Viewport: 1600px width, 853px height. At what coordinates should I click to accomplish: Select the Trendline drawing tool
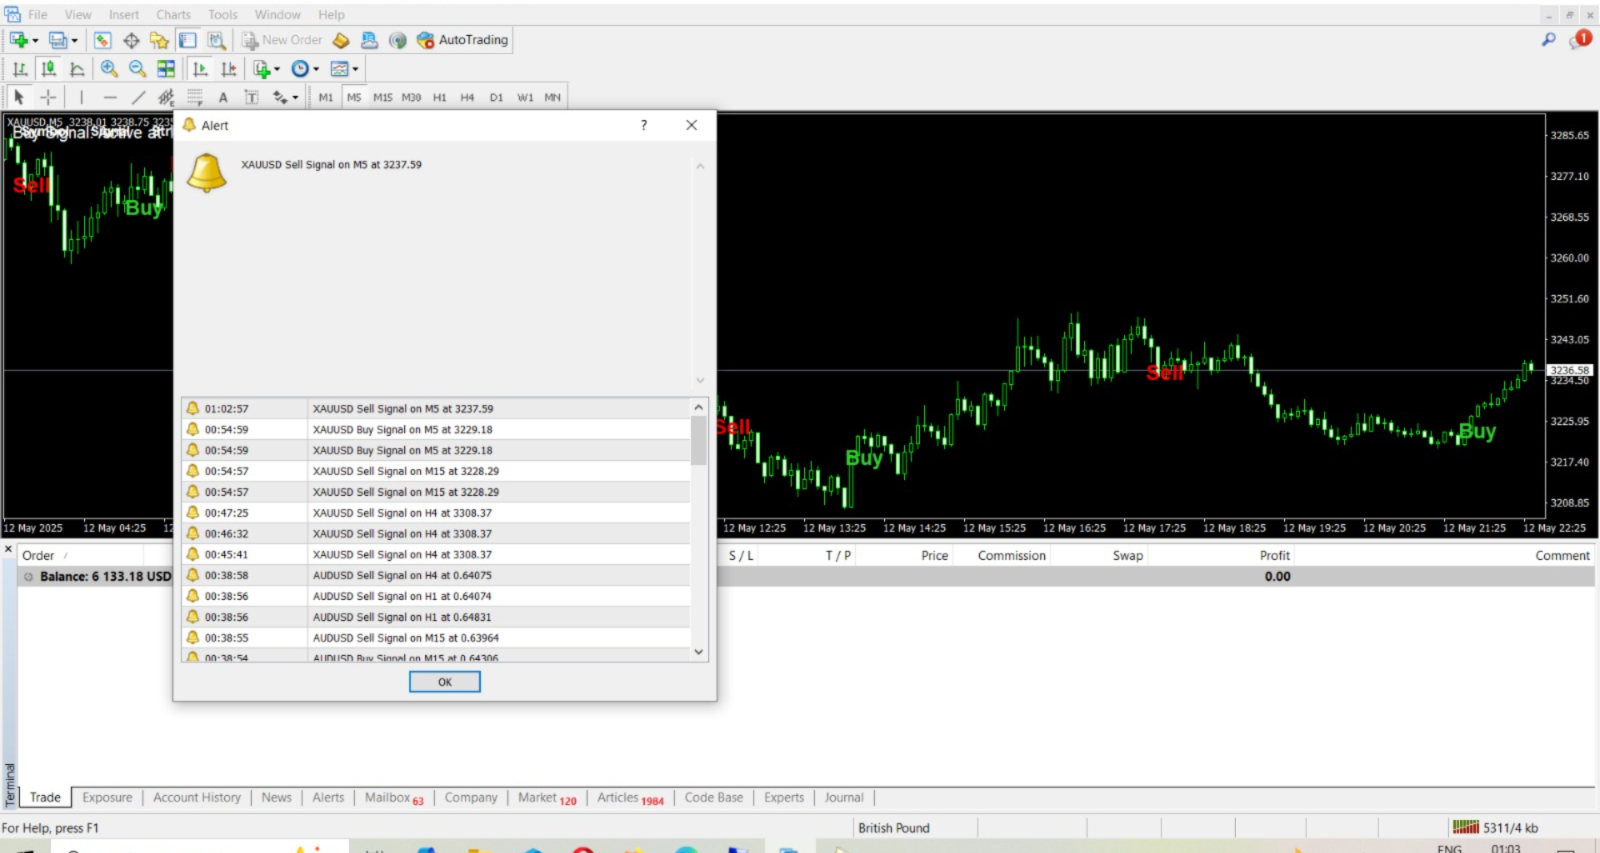(138, 97)
